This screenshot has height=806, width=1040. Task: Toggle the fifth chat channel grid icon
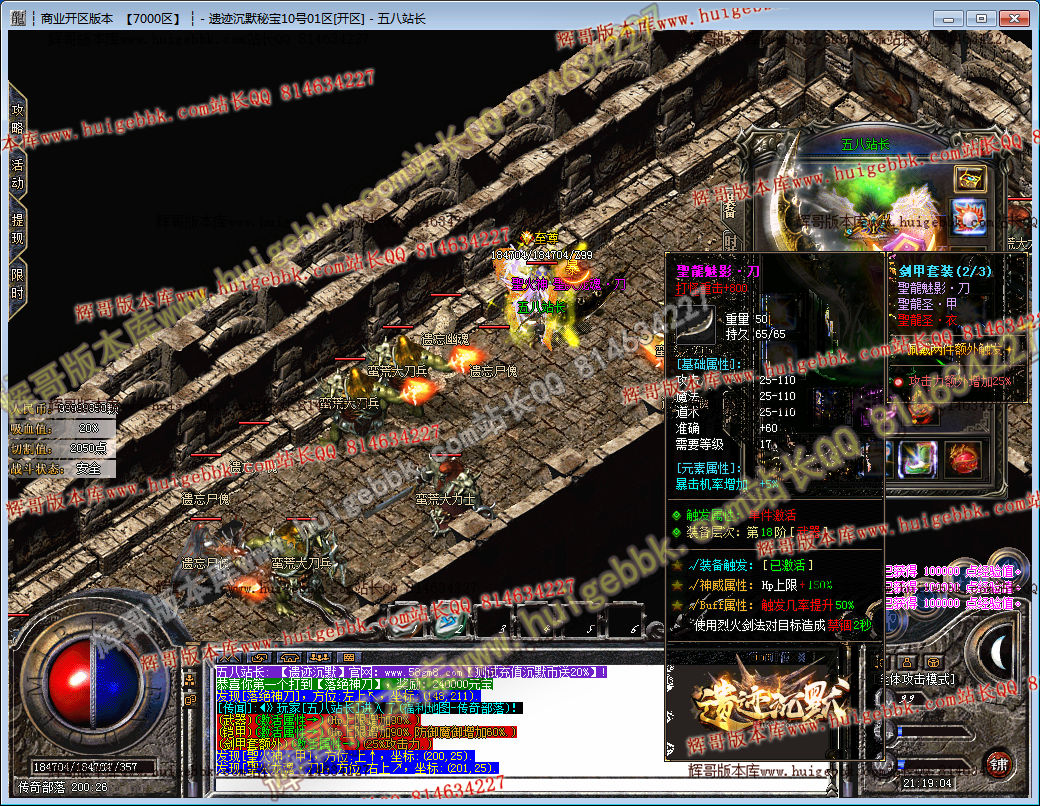tap(349, 658)
